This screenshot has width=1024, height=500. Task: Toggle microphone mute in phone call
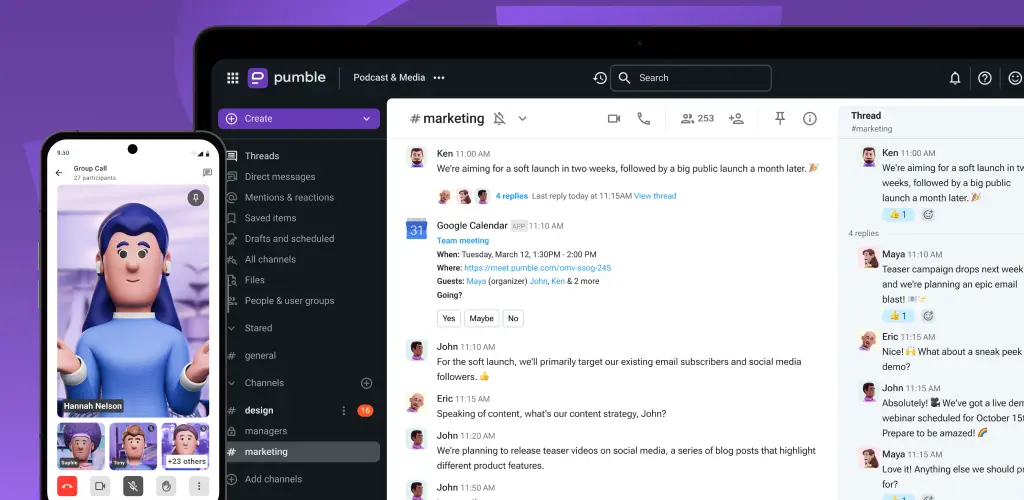pos(133,486)
